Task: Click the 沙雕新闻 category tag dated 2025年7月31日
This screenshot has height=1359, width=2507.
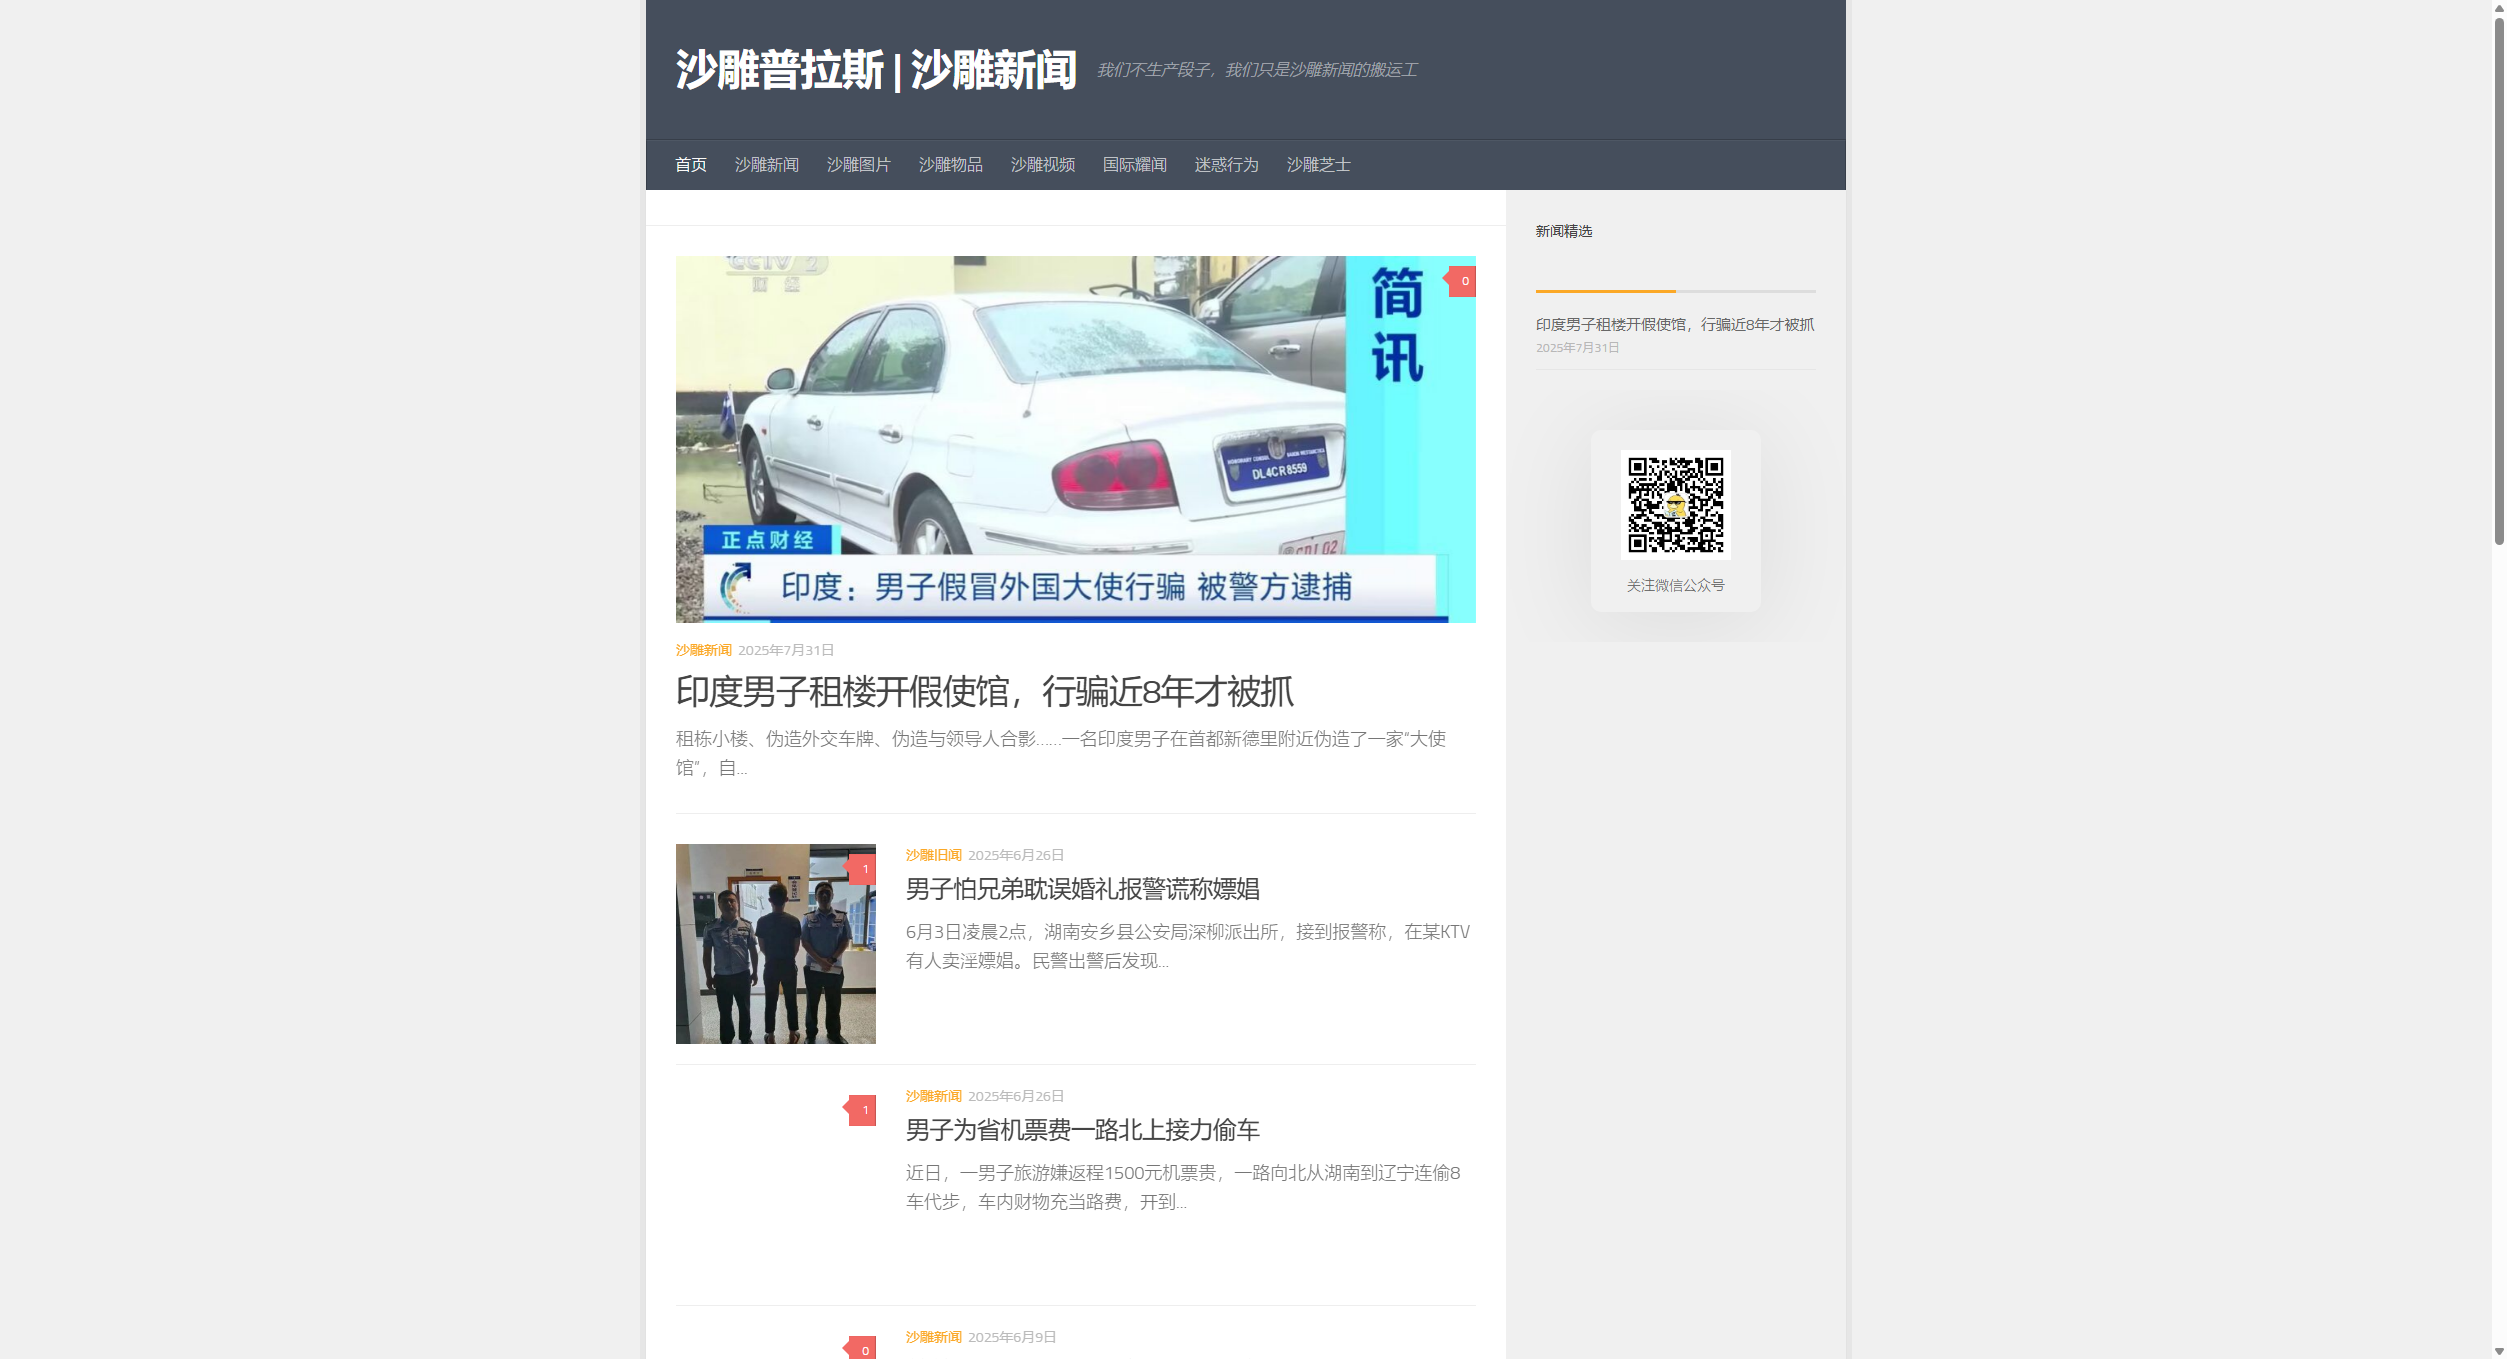Action: [x=703, y=650]
